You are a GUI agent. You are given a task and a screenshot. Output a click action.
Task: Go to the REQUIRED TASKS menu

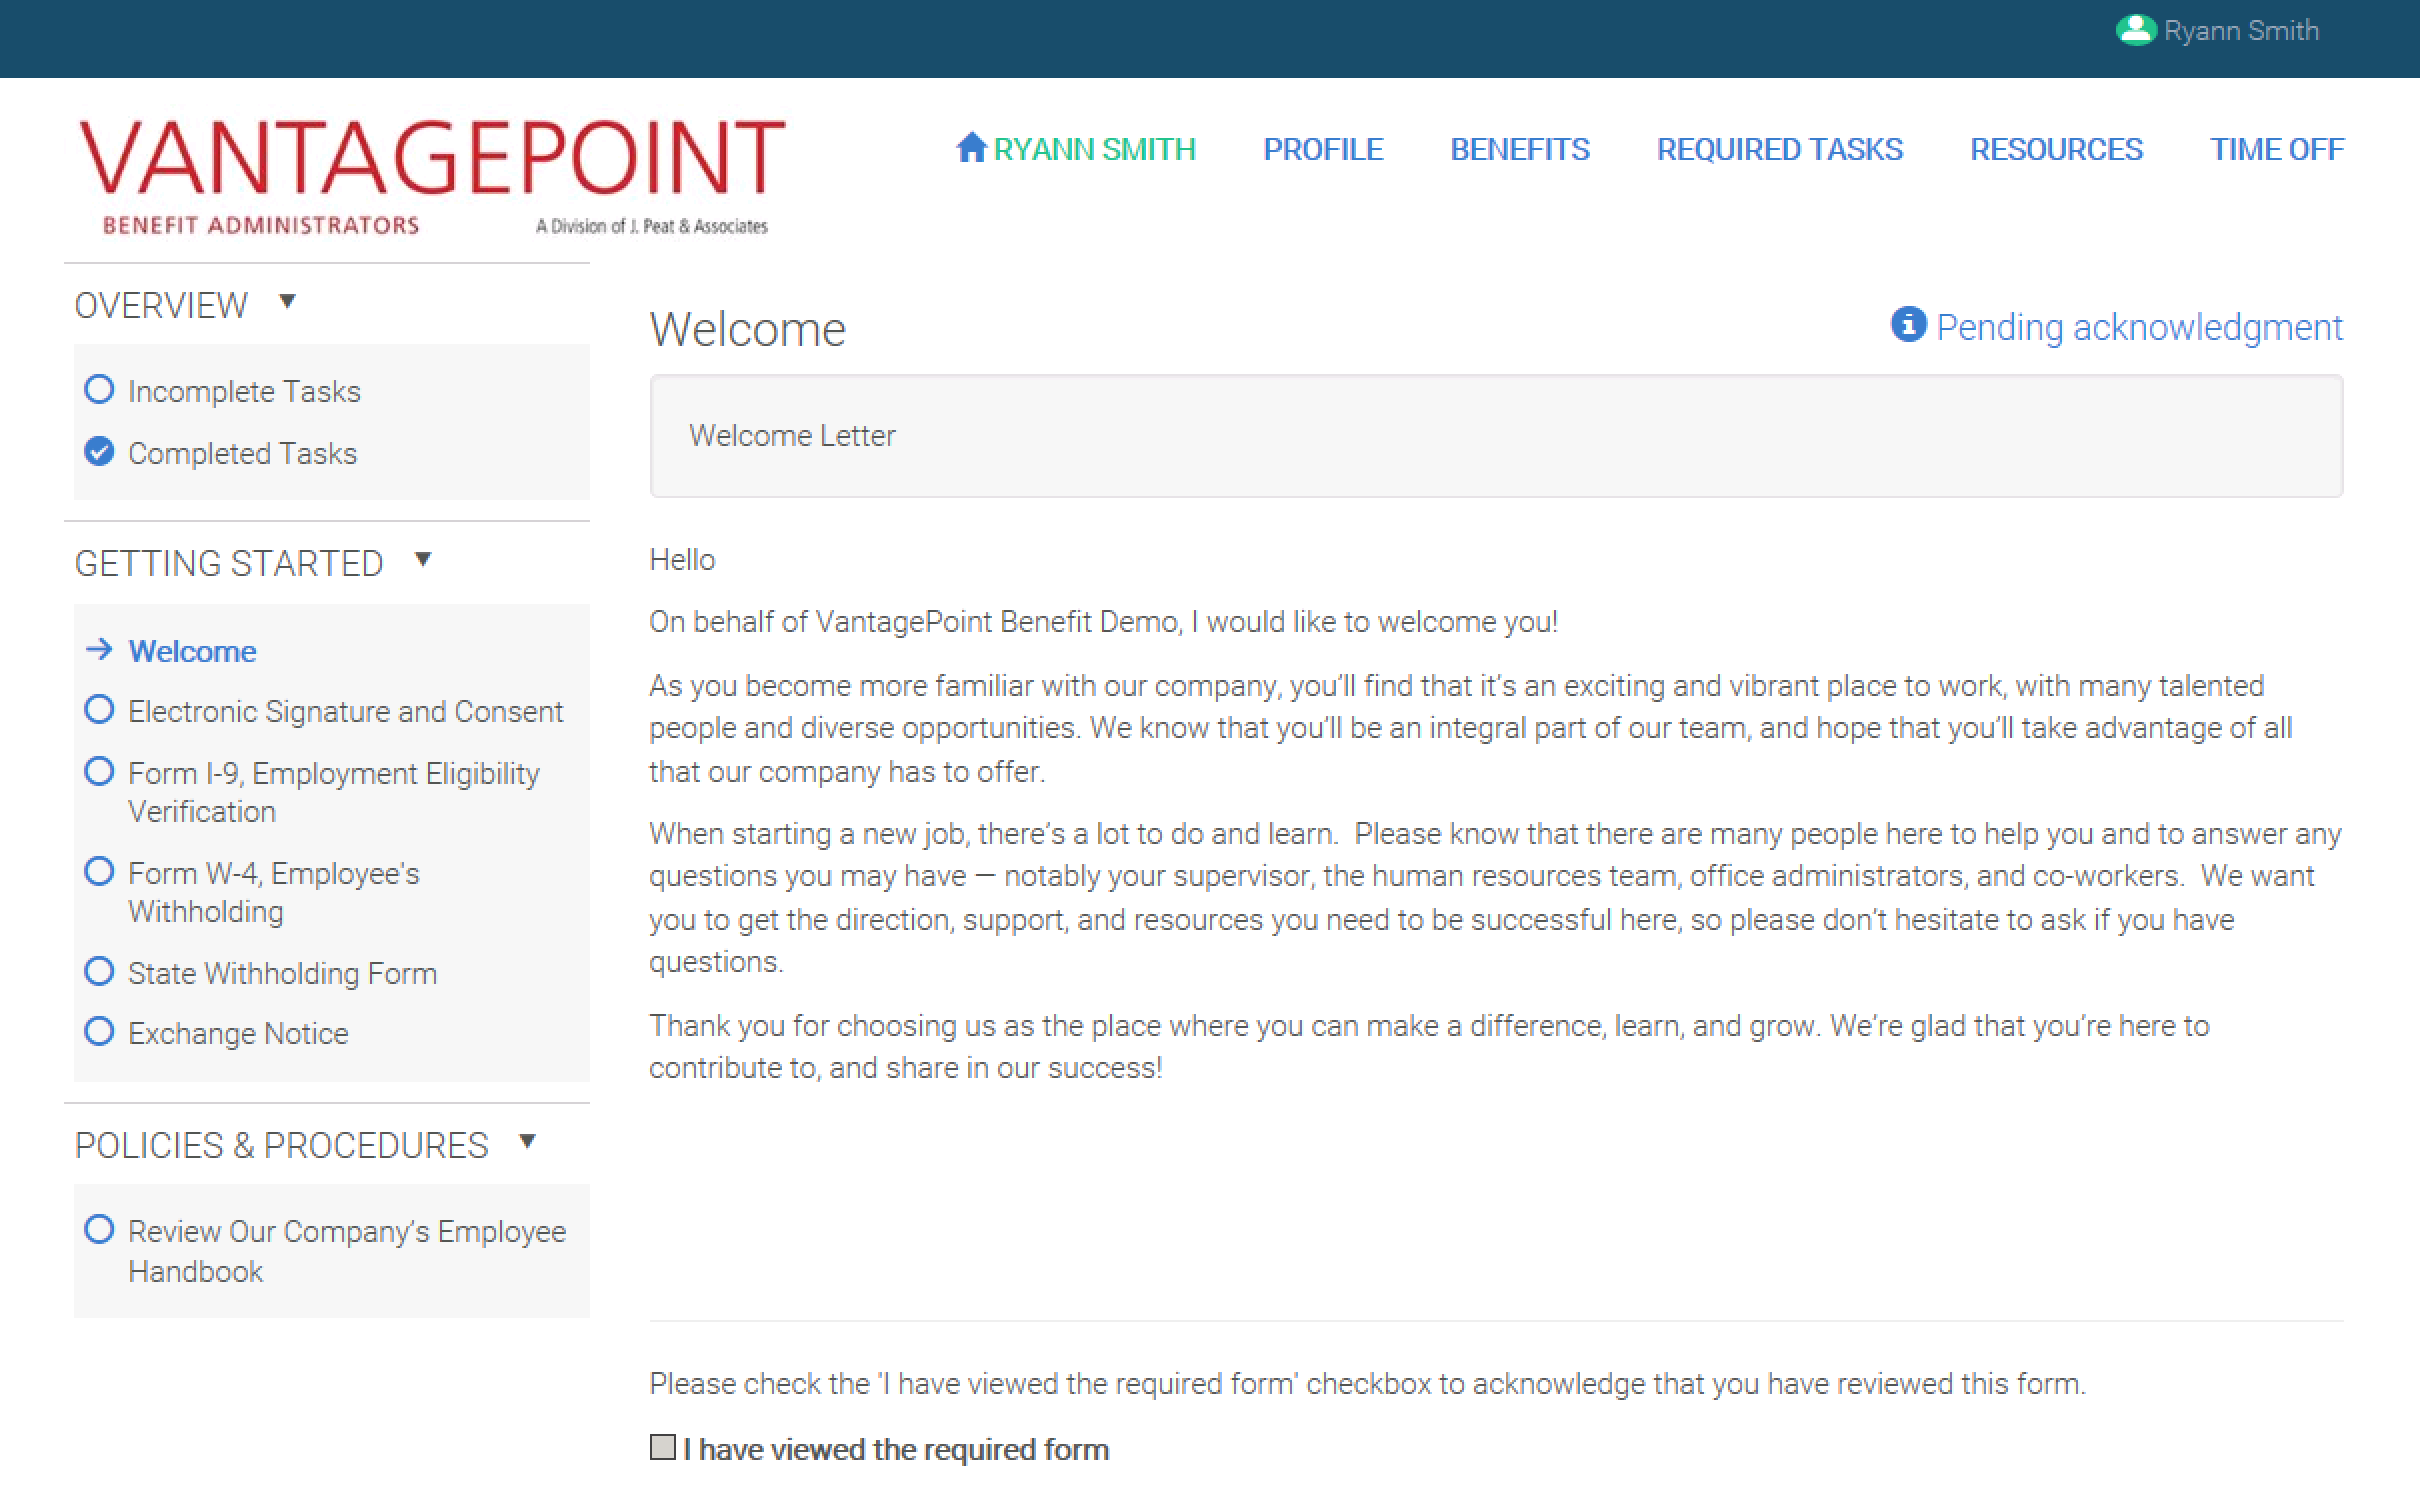(1779, 150)
